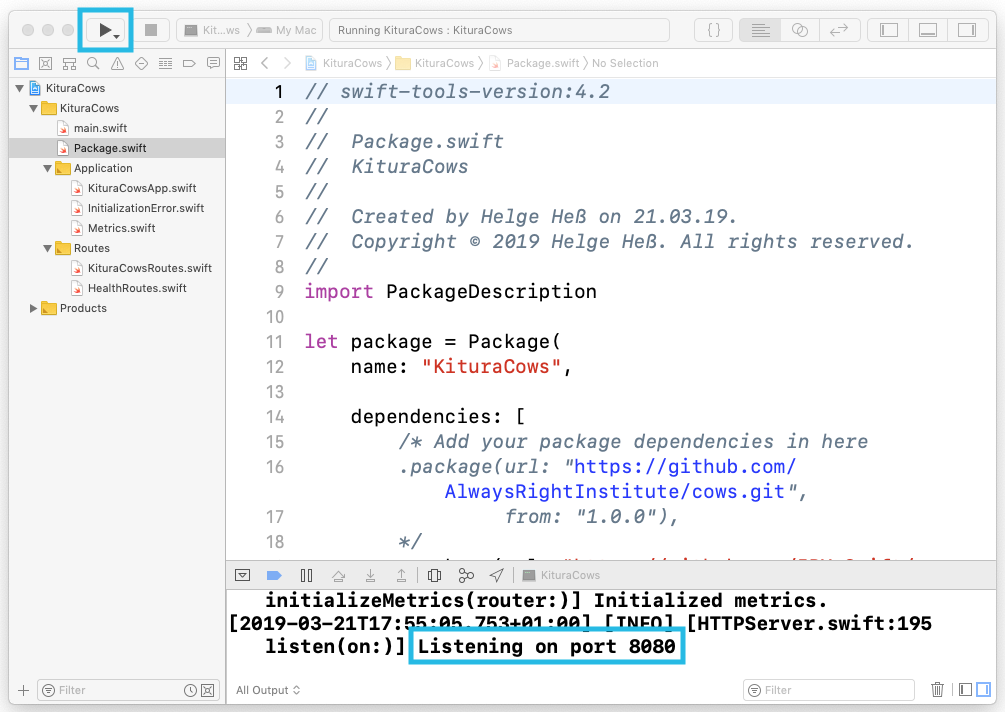The image size is (1005, 712).
Task: Switch to the Assistant editor
Action: pyautogui.click(x=799, y=29)
